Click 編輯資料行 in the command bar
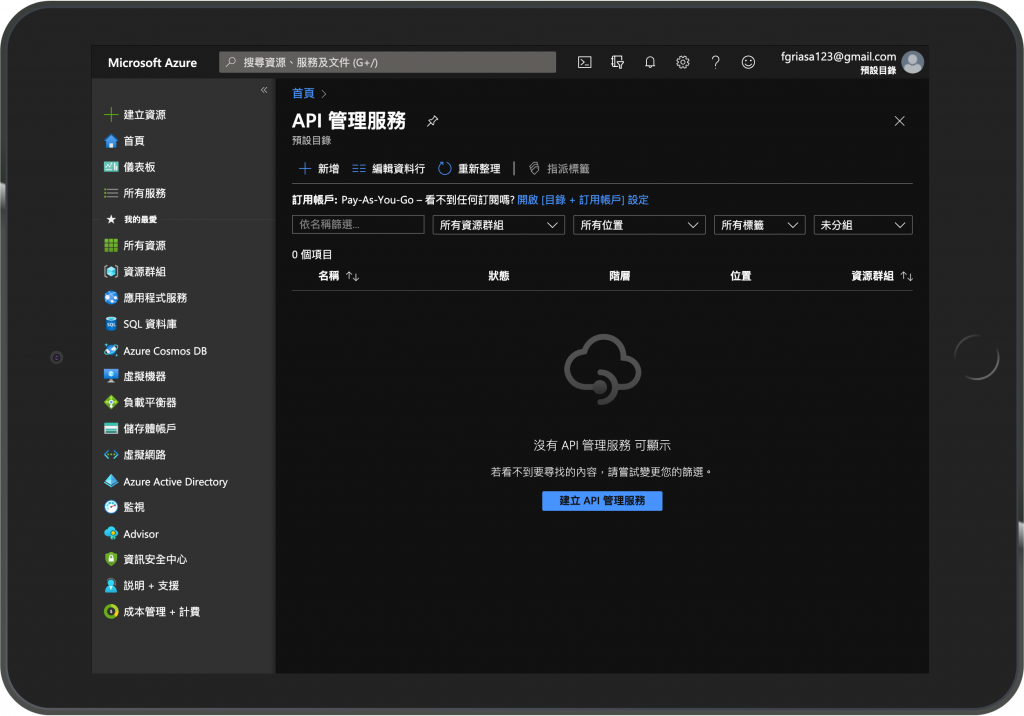The height and width of the screenshot is (716, 1024). point(388,169)
